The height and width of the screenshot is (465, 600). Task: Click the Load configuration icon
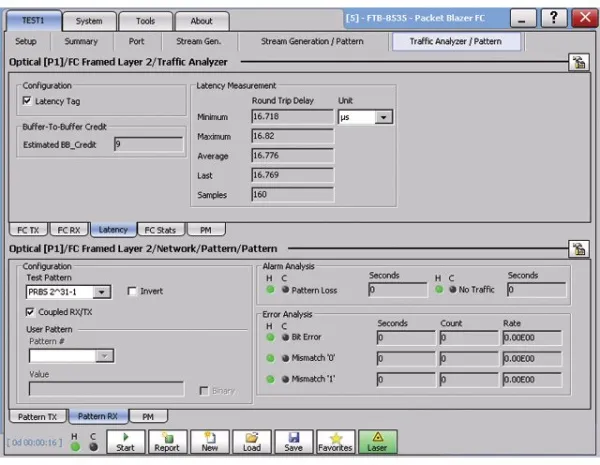click(252, 441)
